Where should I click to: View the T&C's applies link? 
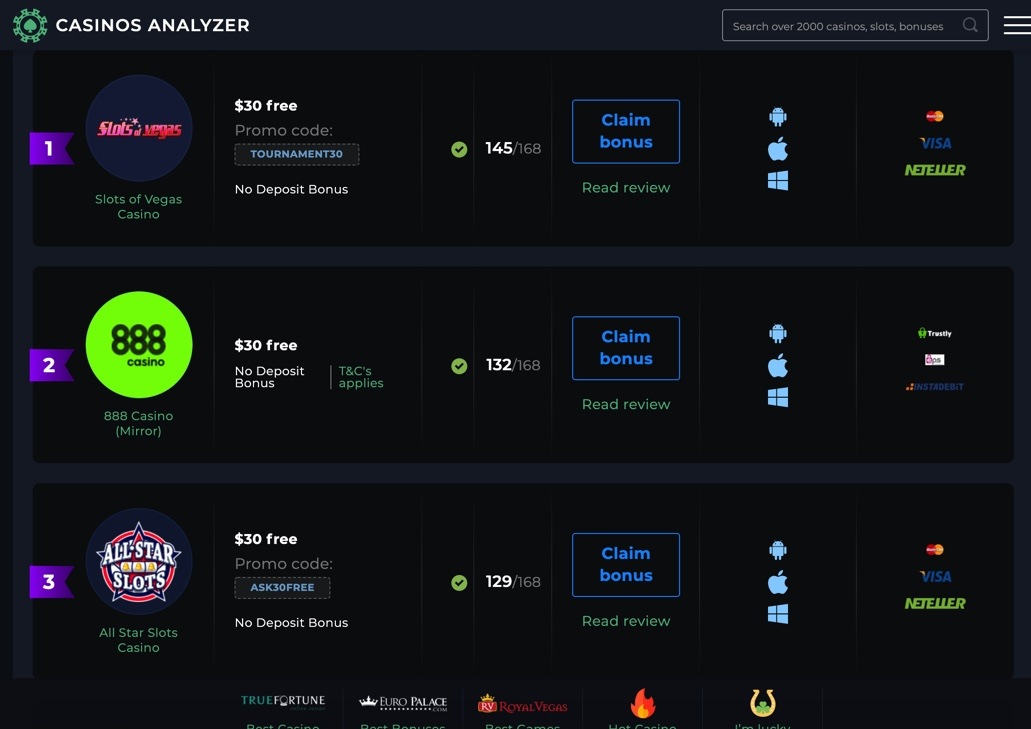click(361, 377)
